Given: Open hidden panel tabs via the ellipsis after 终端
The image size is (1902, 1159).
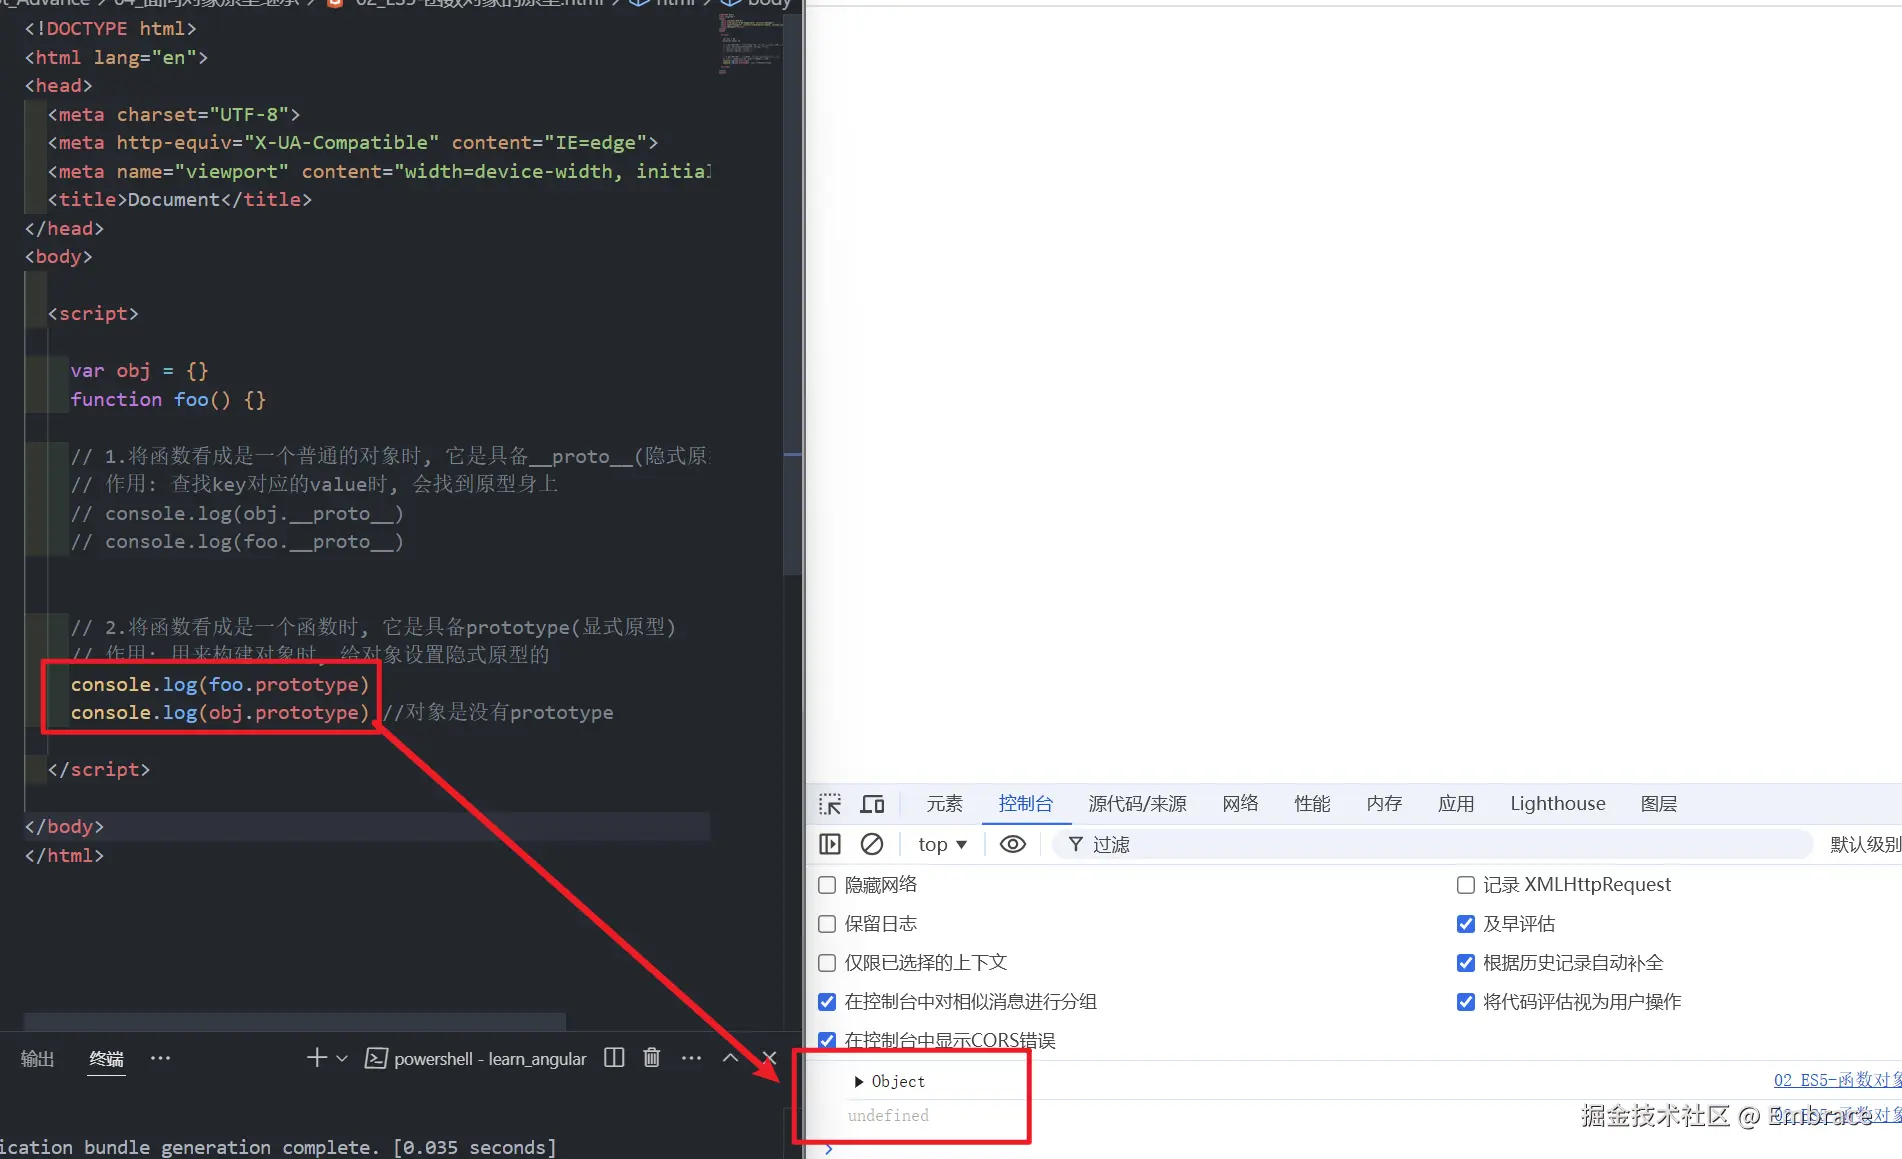Looking at the screenshot, I should click(x=160, y=1058).
